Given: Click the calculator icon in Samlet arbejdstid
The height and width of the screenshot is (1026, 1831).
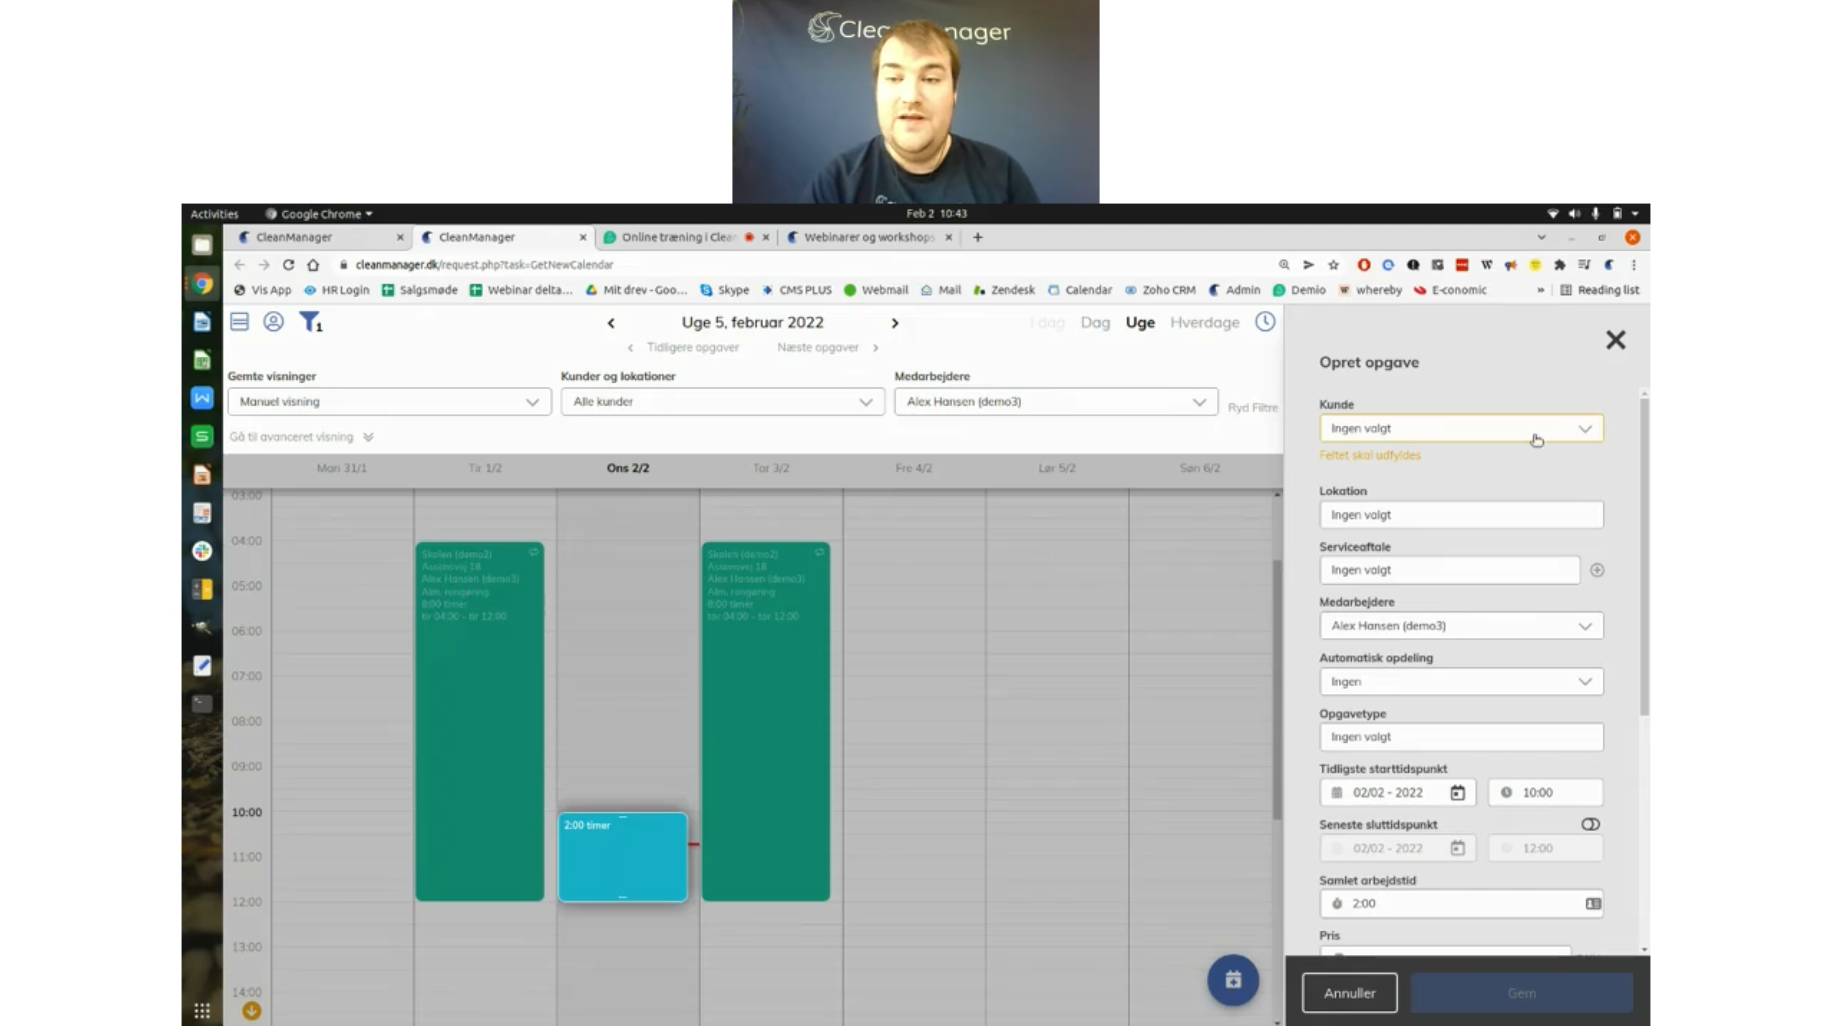Looking at the screenshot, I should 1593,904.
